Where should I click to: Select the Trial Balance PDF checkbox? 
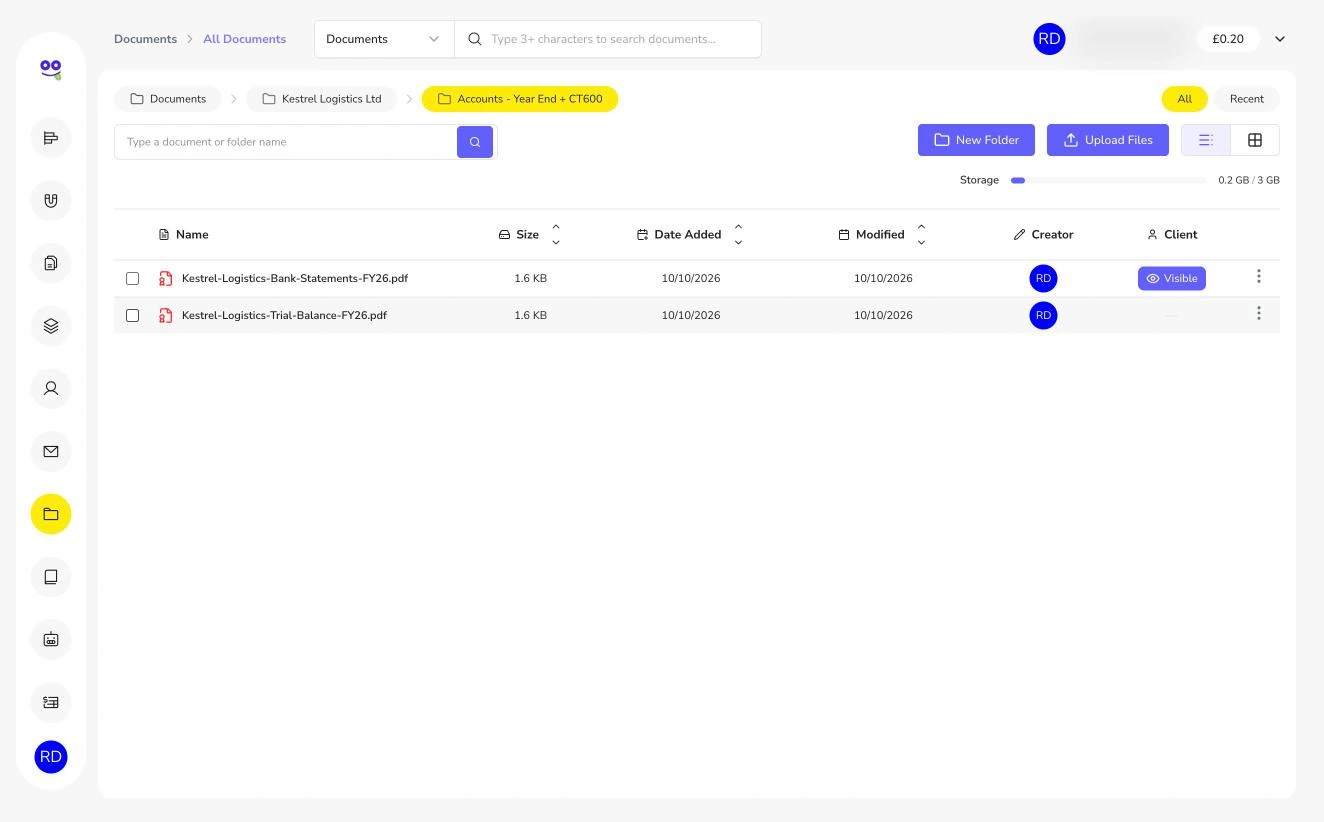pyautogui.click(x=133, y=316)
